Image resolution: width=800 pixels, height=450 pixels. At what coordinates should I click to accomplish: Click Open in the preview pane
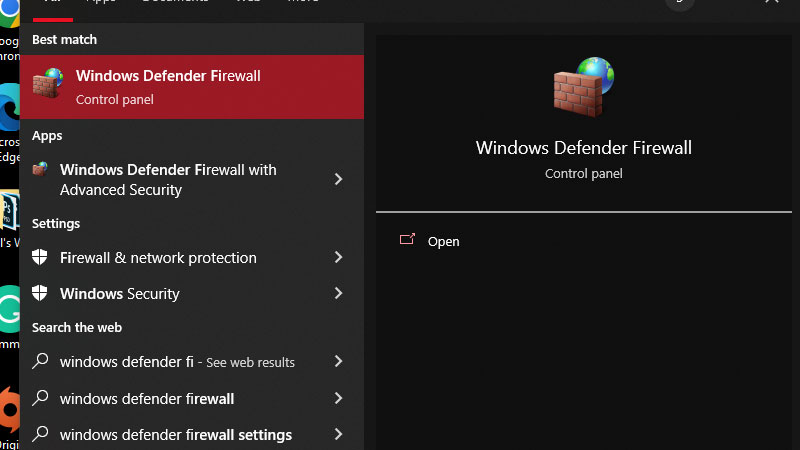coord(443,241)
